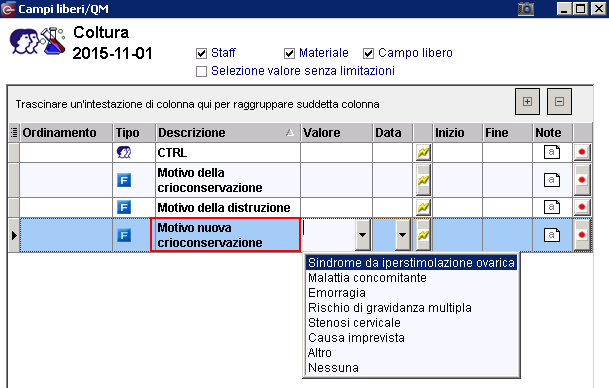
Task: Click the Valore text input in selected row
Action: pyautogui.click(x=329, y=235)
